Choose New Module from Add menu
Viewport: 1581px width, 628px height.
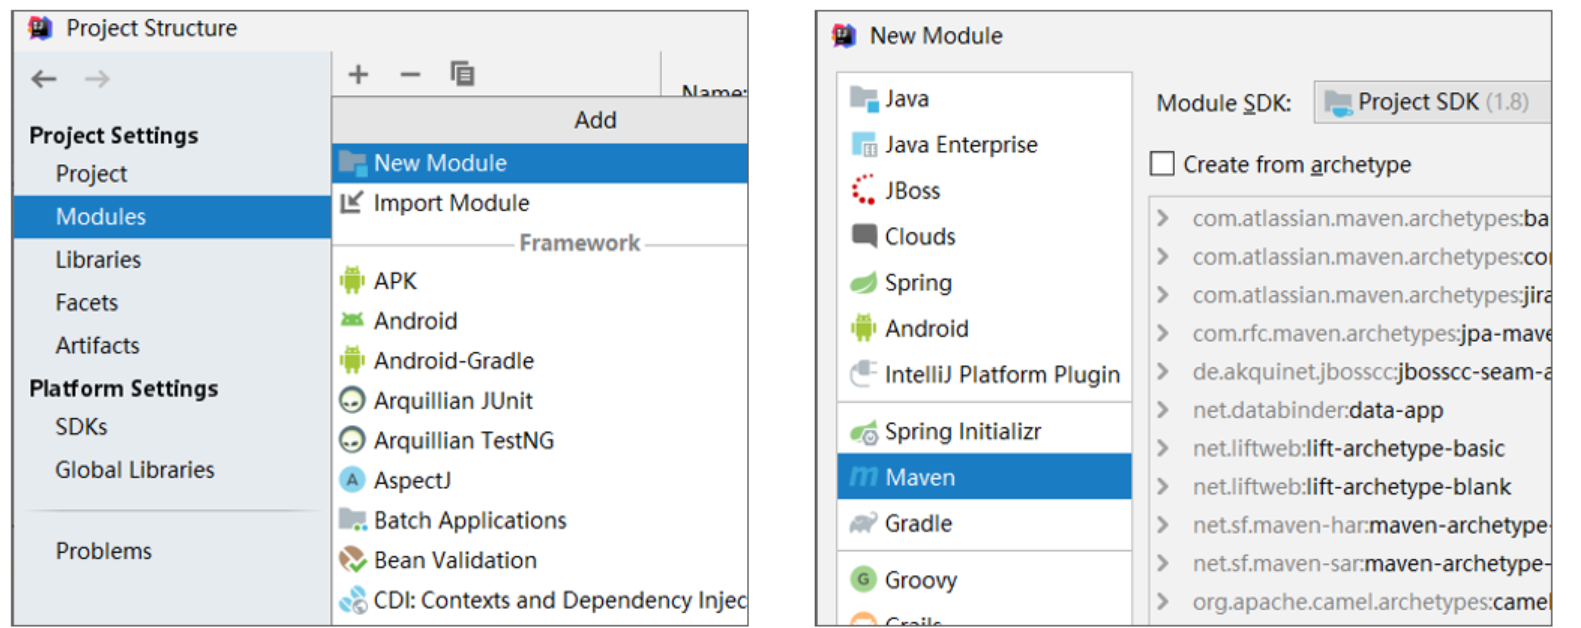click(440, 163)
